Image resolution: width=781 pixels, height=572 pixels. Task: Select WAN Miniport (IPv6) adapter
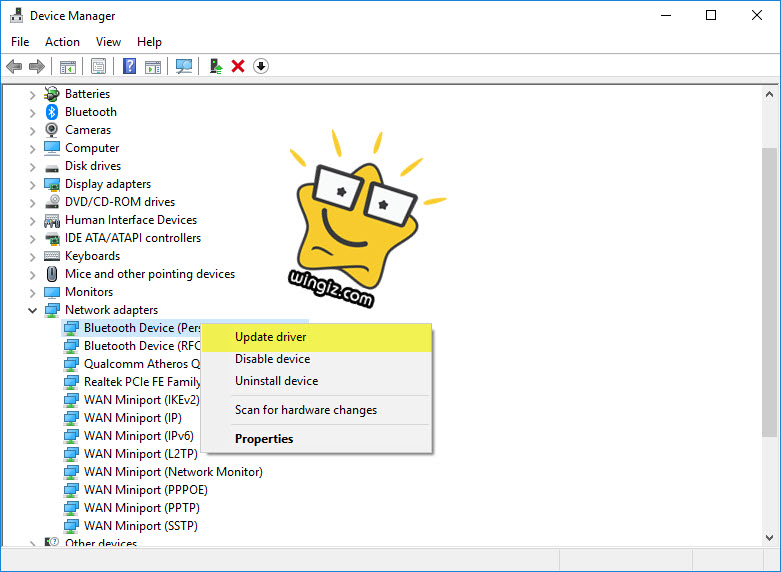[x=138, y=436]
